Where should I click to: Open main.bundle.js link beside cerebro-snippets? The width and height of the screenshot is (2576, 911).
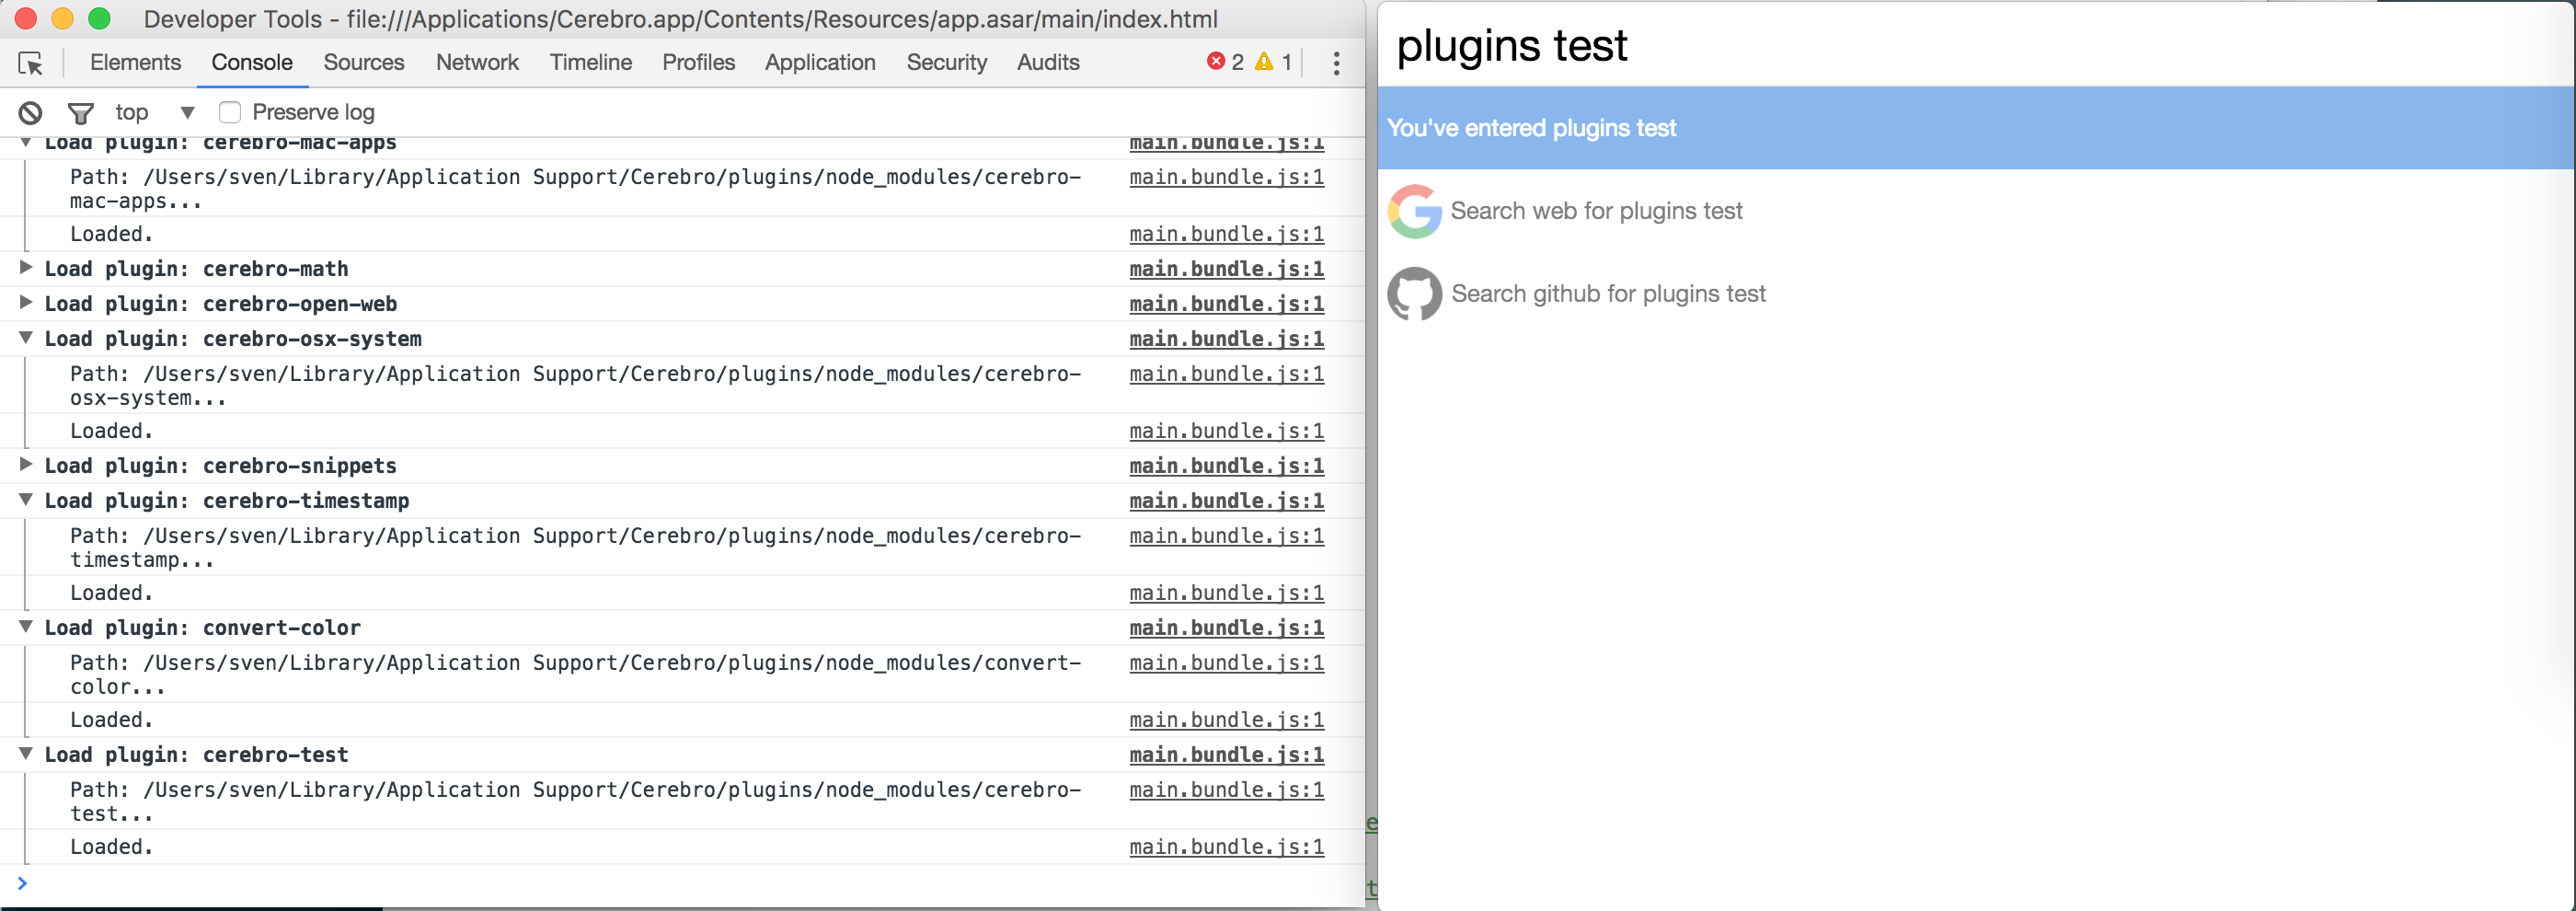(1227, 466)
